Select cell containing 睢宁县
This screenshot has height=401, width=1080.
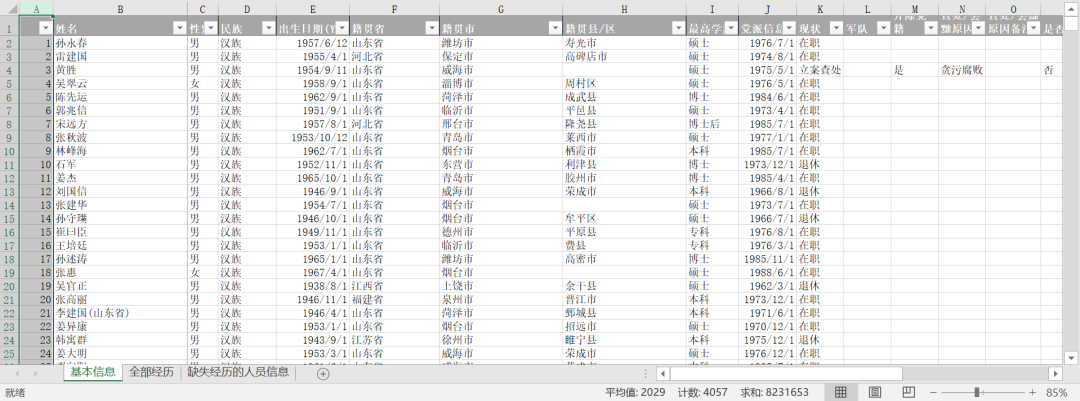(x=624, y=340)
